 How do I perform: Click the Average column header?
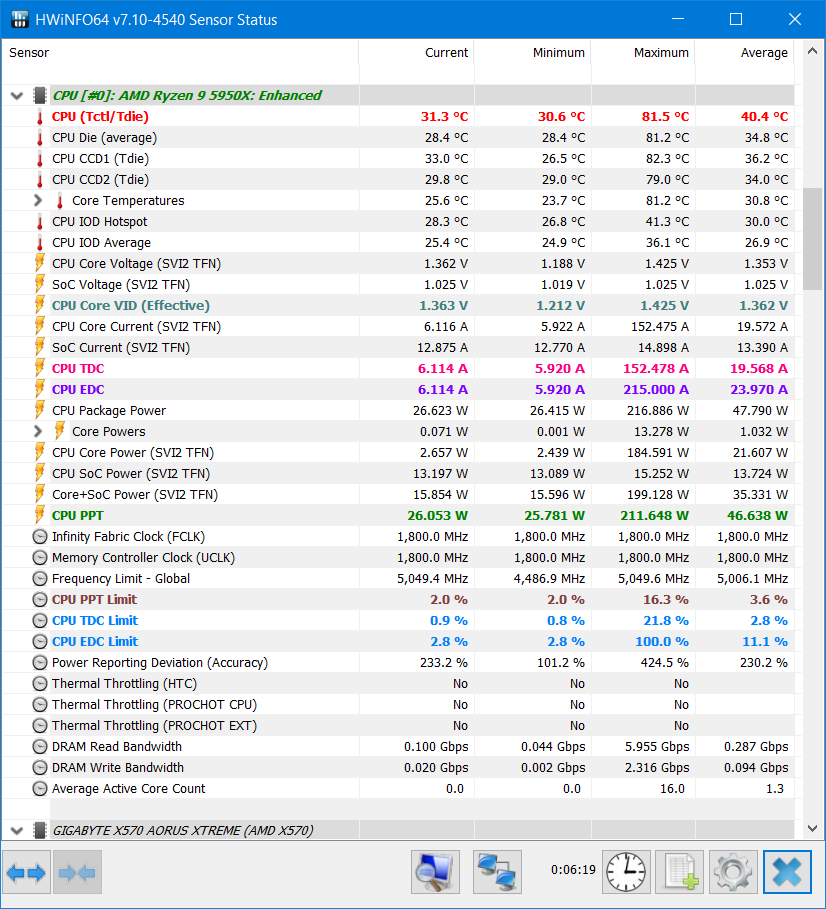(x=745, y=53)
